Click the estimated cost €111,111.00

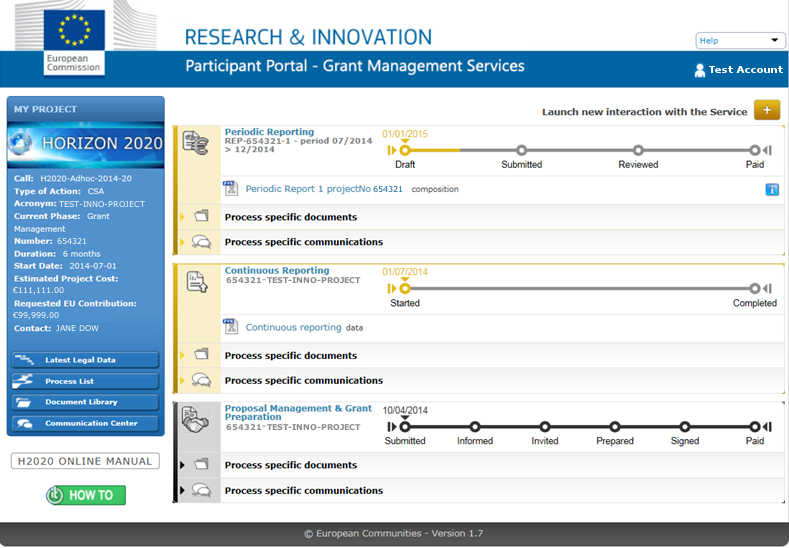tap(39, 290)
